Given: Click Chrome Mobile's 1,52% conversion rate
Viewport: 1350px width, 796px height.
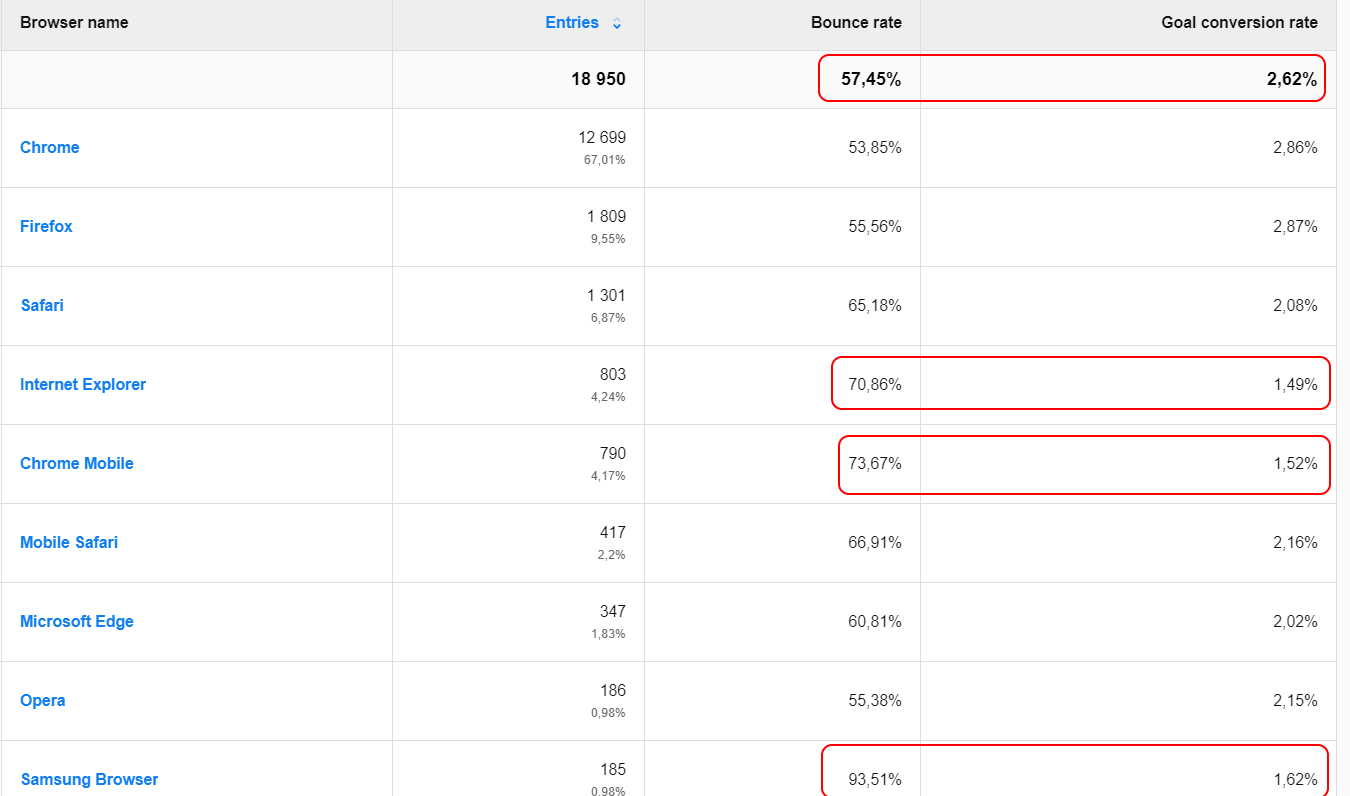Looking at the screenshot, I should (1295, 463).
